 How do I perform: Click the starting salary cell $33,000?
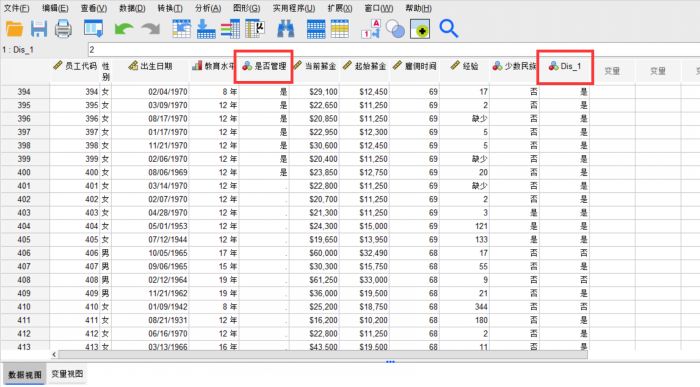click(364, 280)
